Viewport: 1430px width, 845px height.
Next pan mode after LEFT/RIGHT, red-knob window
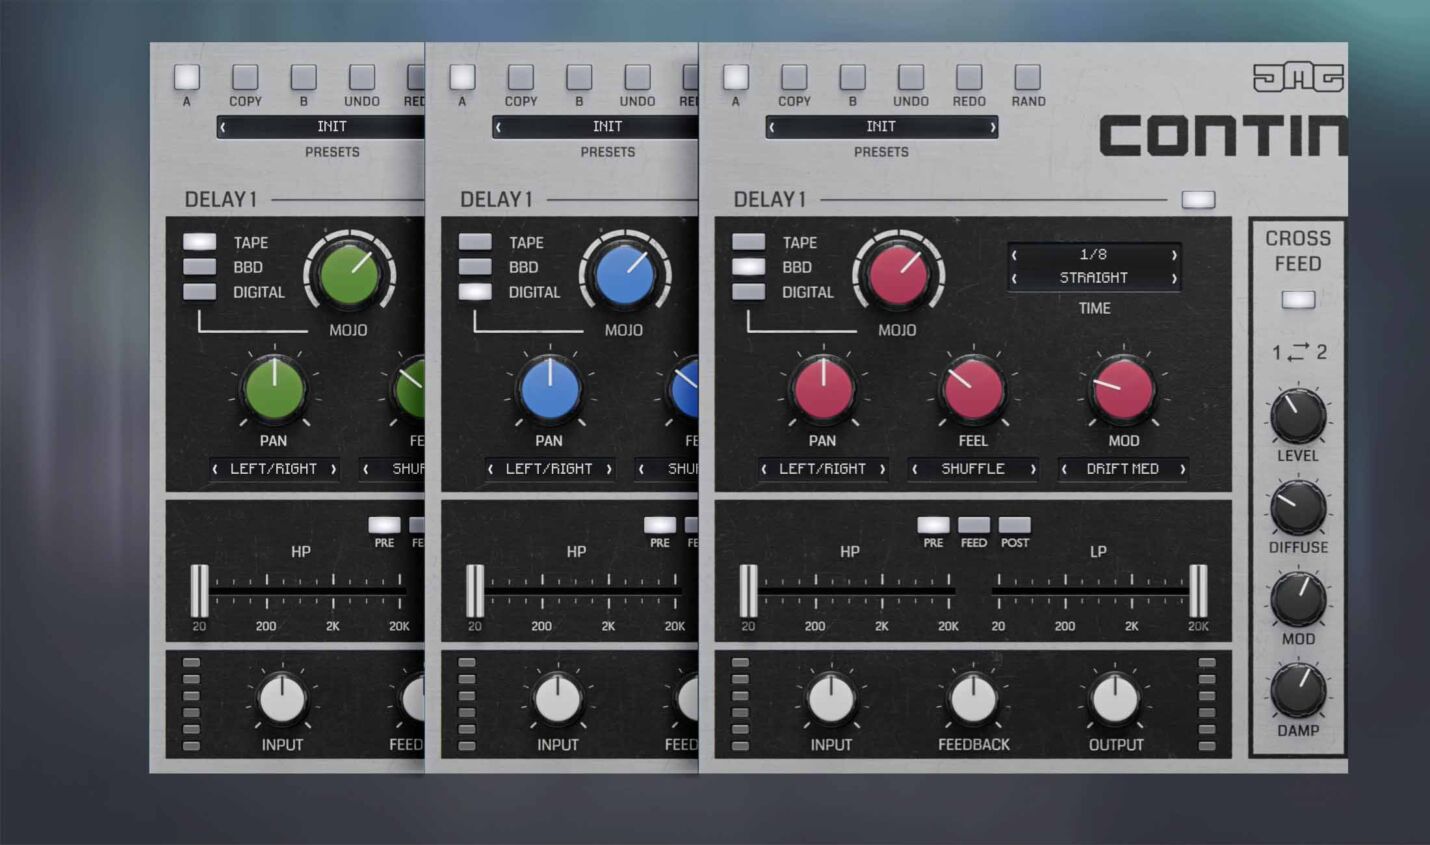(x=882, y=469)
